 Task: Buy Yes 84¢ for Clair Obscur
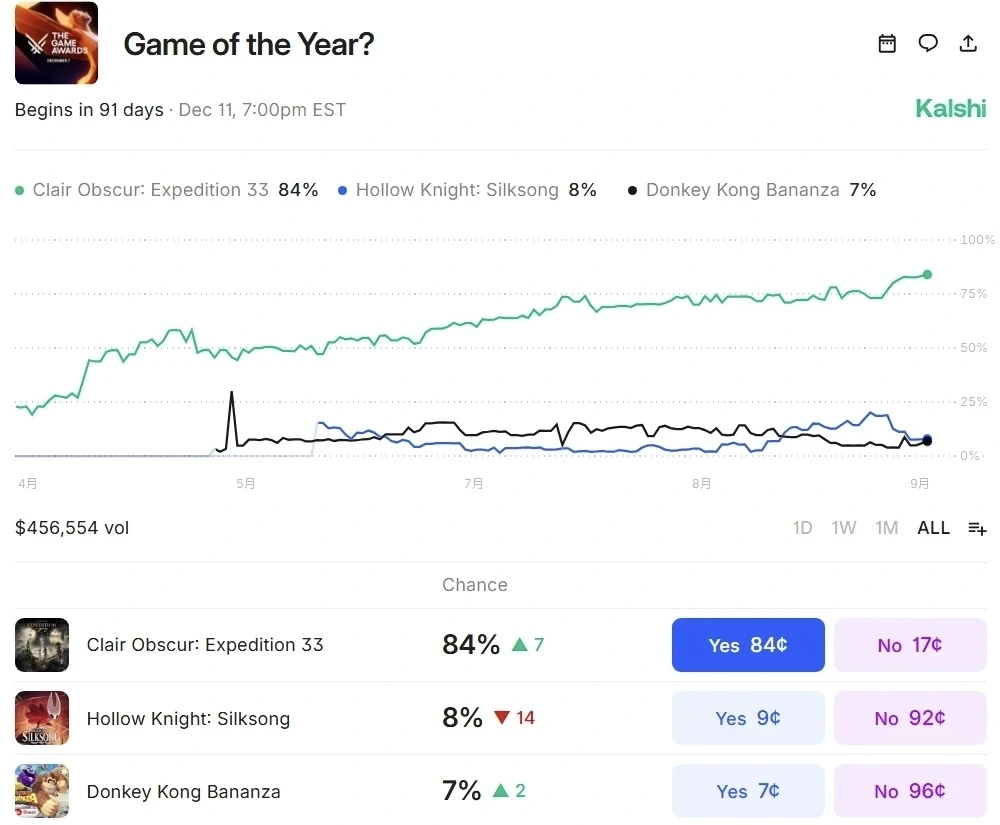pyautogui.click(x=748, y=645)
